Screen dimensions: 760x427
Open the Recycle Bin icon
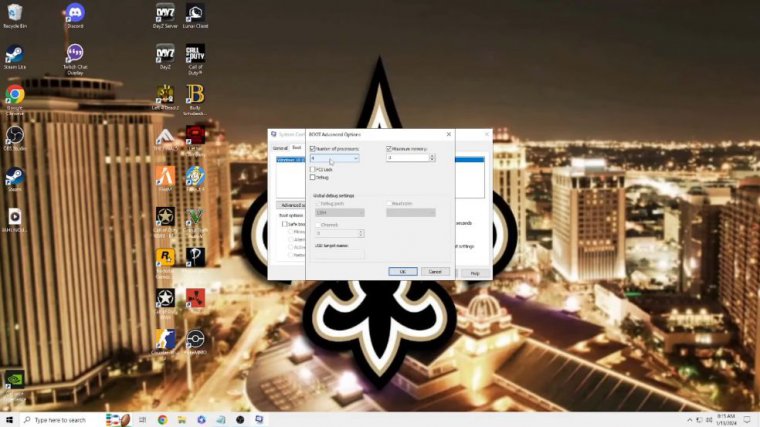point(15,14)
